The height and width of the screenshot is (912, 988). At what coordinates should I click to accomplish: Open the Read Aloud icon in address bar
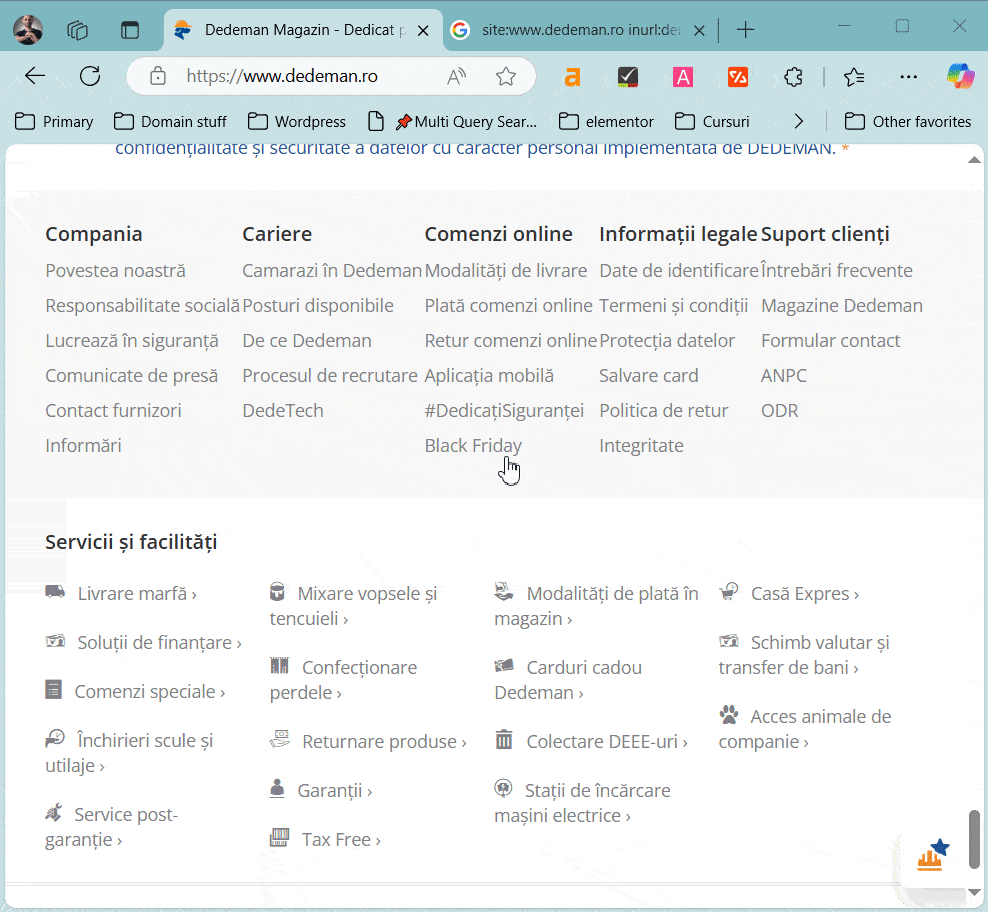click(x=457, y=76)
